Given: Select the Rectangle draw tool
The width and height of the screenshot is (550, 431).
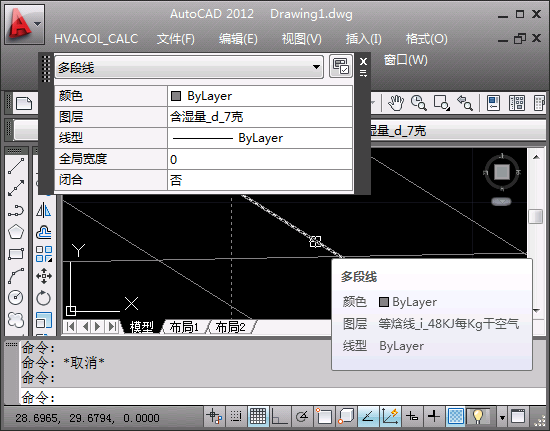Looking at the screenshot, I should [x=16, y=254].
